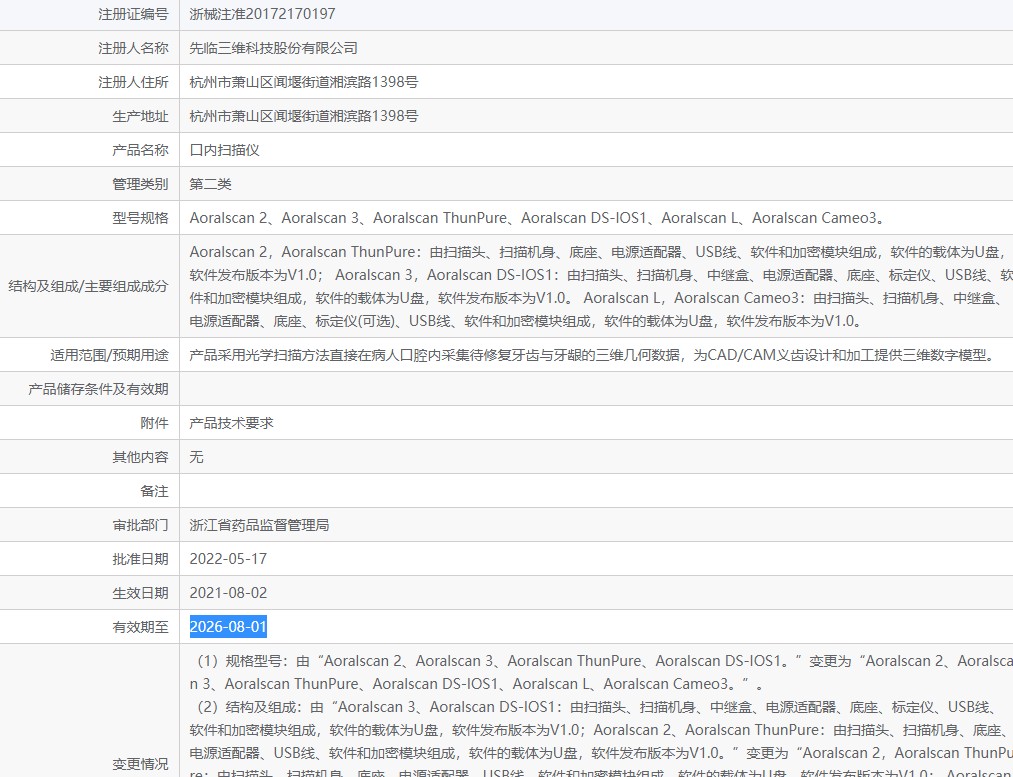Click highlighted expiry date 2026-08-01

coord(228,627)
